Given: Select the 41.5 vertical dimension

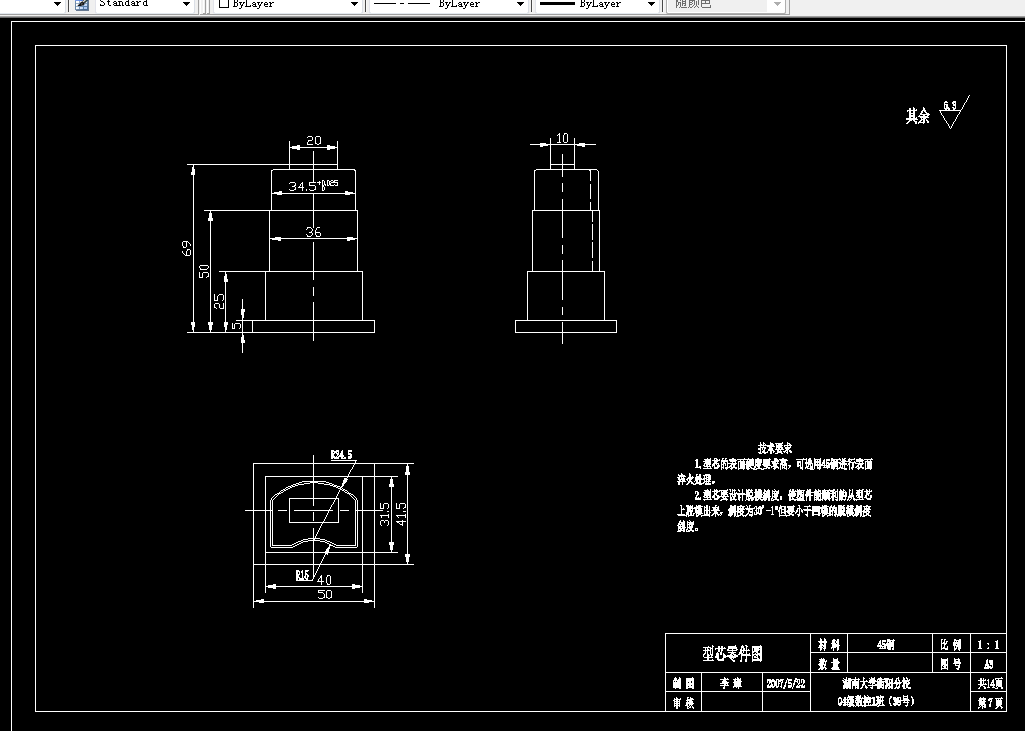Looking at the screenshot, I should coord(401,514).
